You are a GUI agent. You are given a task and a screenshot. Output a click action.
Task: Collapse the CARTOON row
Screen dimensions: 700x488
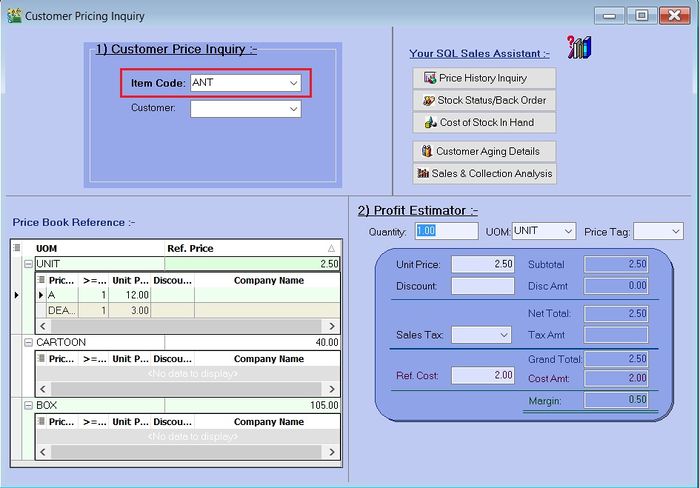click(x=28, y=342)
